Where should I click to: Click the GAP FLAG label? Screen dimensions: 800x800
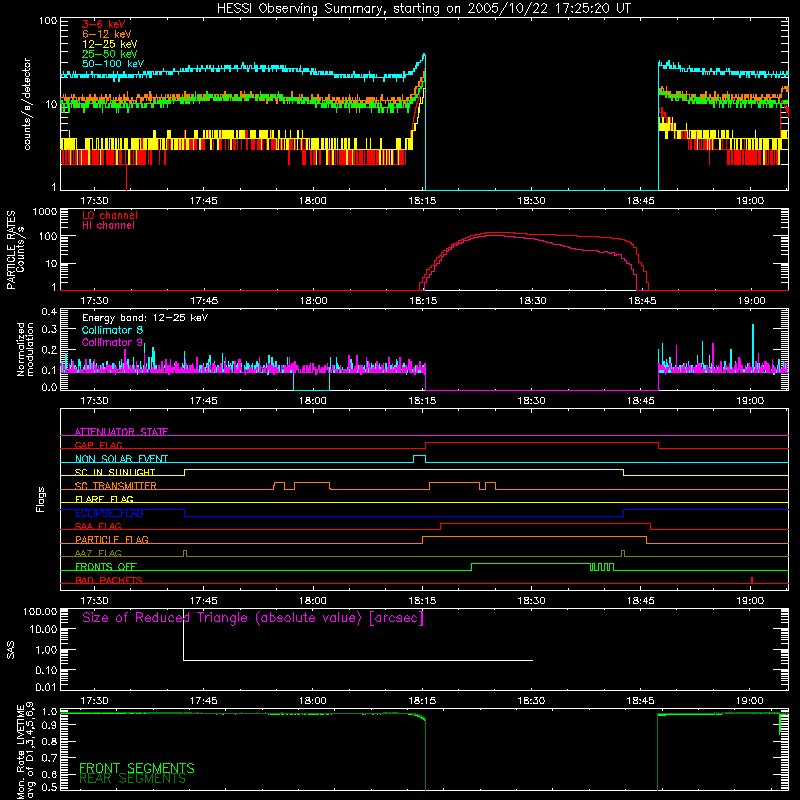point(98,445)
